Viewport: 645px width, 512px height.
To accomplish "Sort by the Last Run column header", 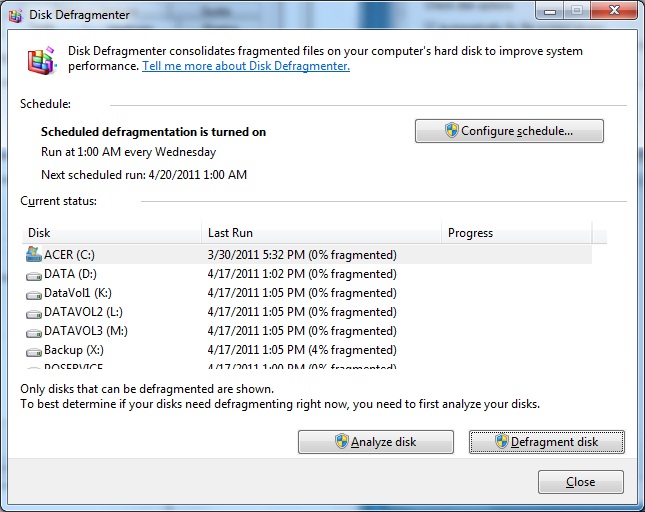I will pos(321,233).
